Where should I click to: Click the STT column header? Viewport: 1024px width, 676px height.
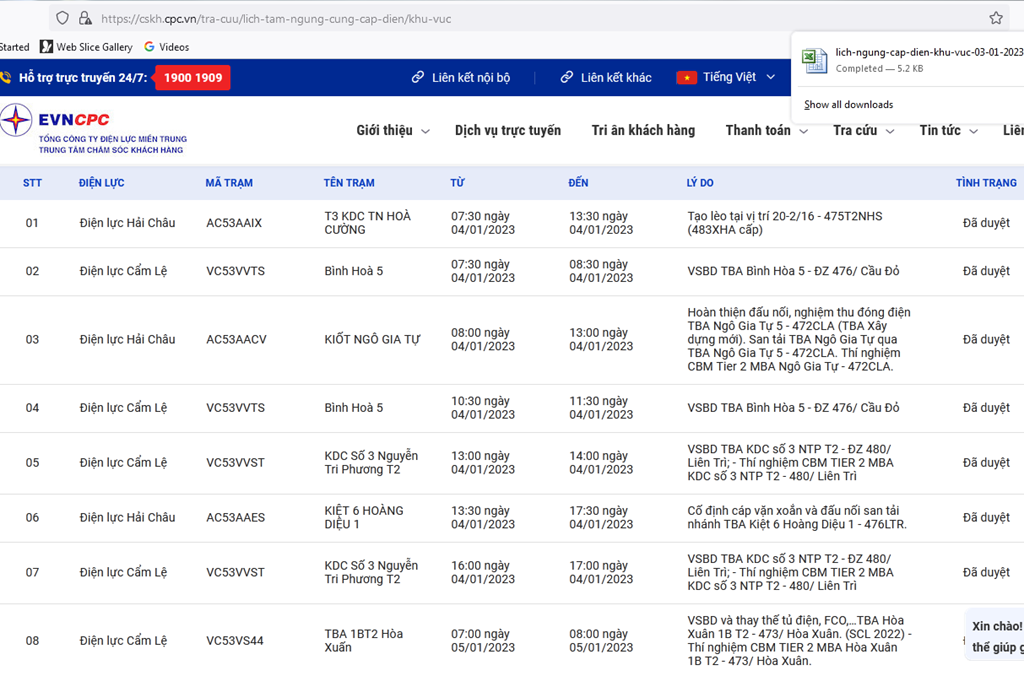pos(32,183)
